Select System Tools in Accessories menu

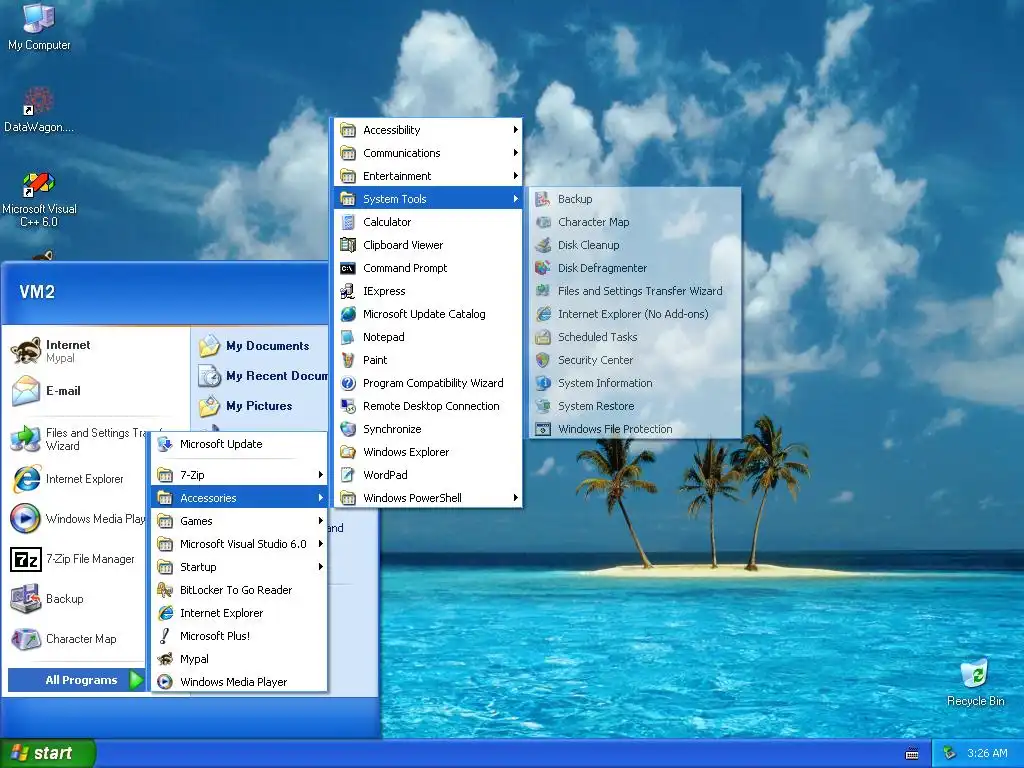(x=428, y=199)
